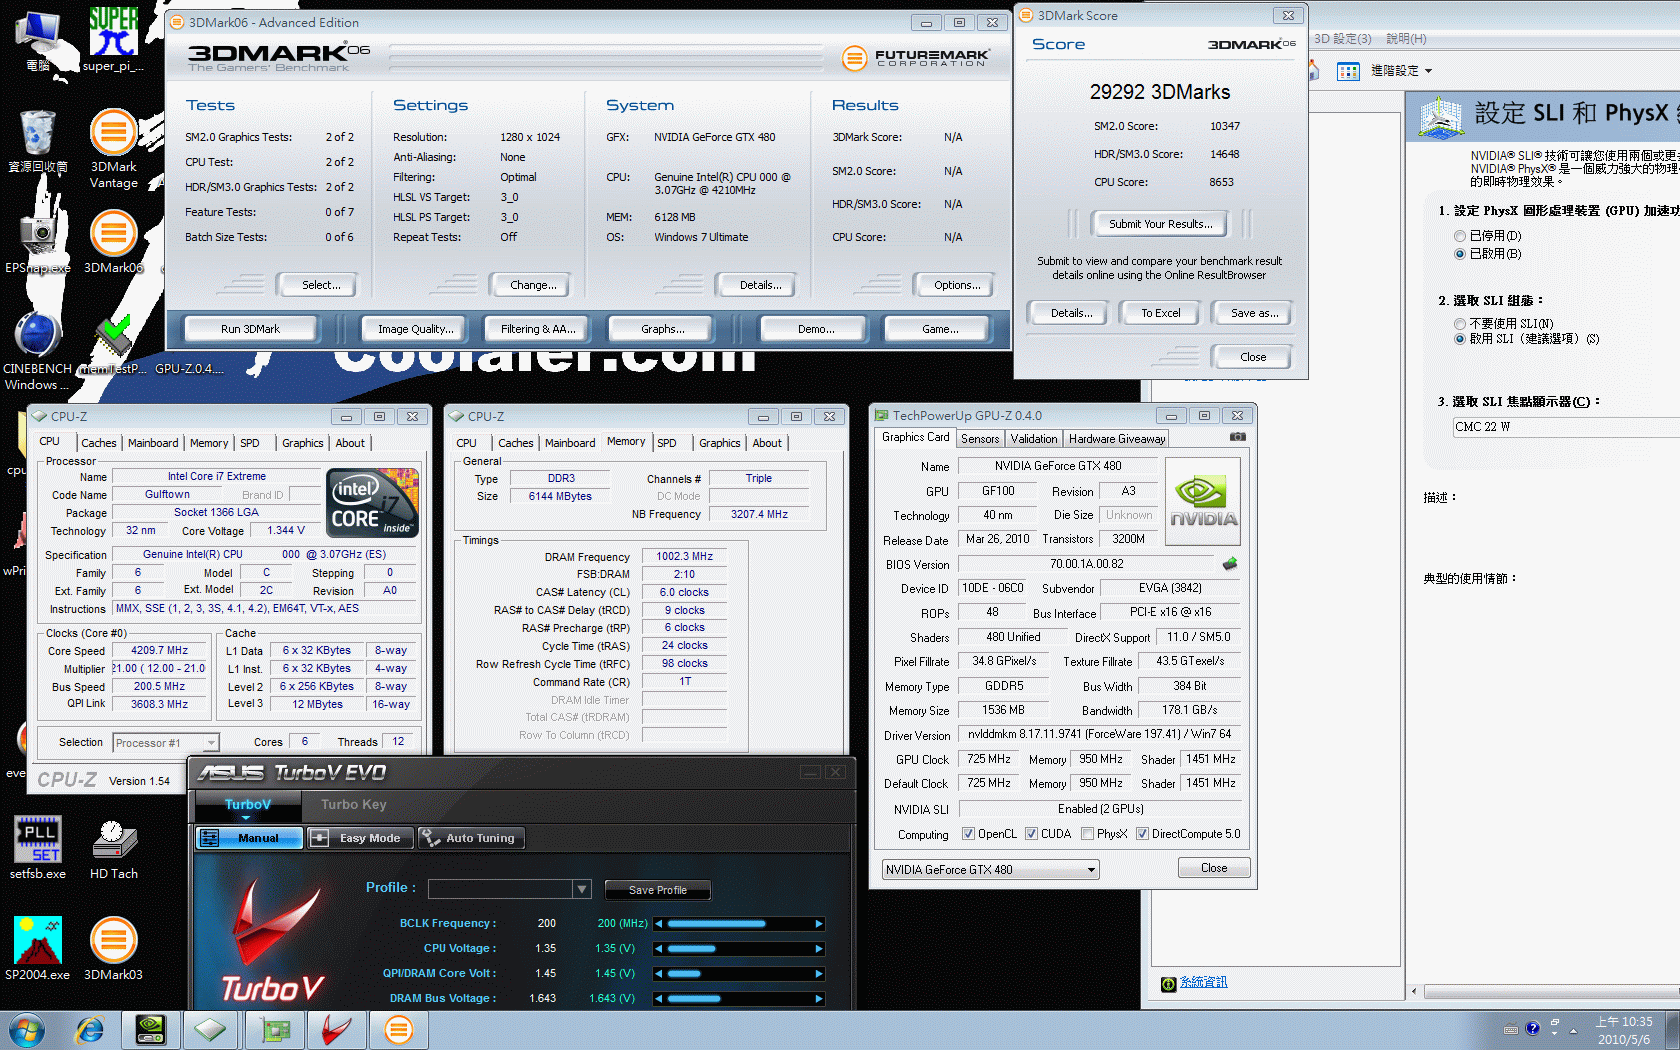1680x1050 pixels.
Task: Expand NVIDIA advanced settings dropdown arrow
Action: [1428, 71]
